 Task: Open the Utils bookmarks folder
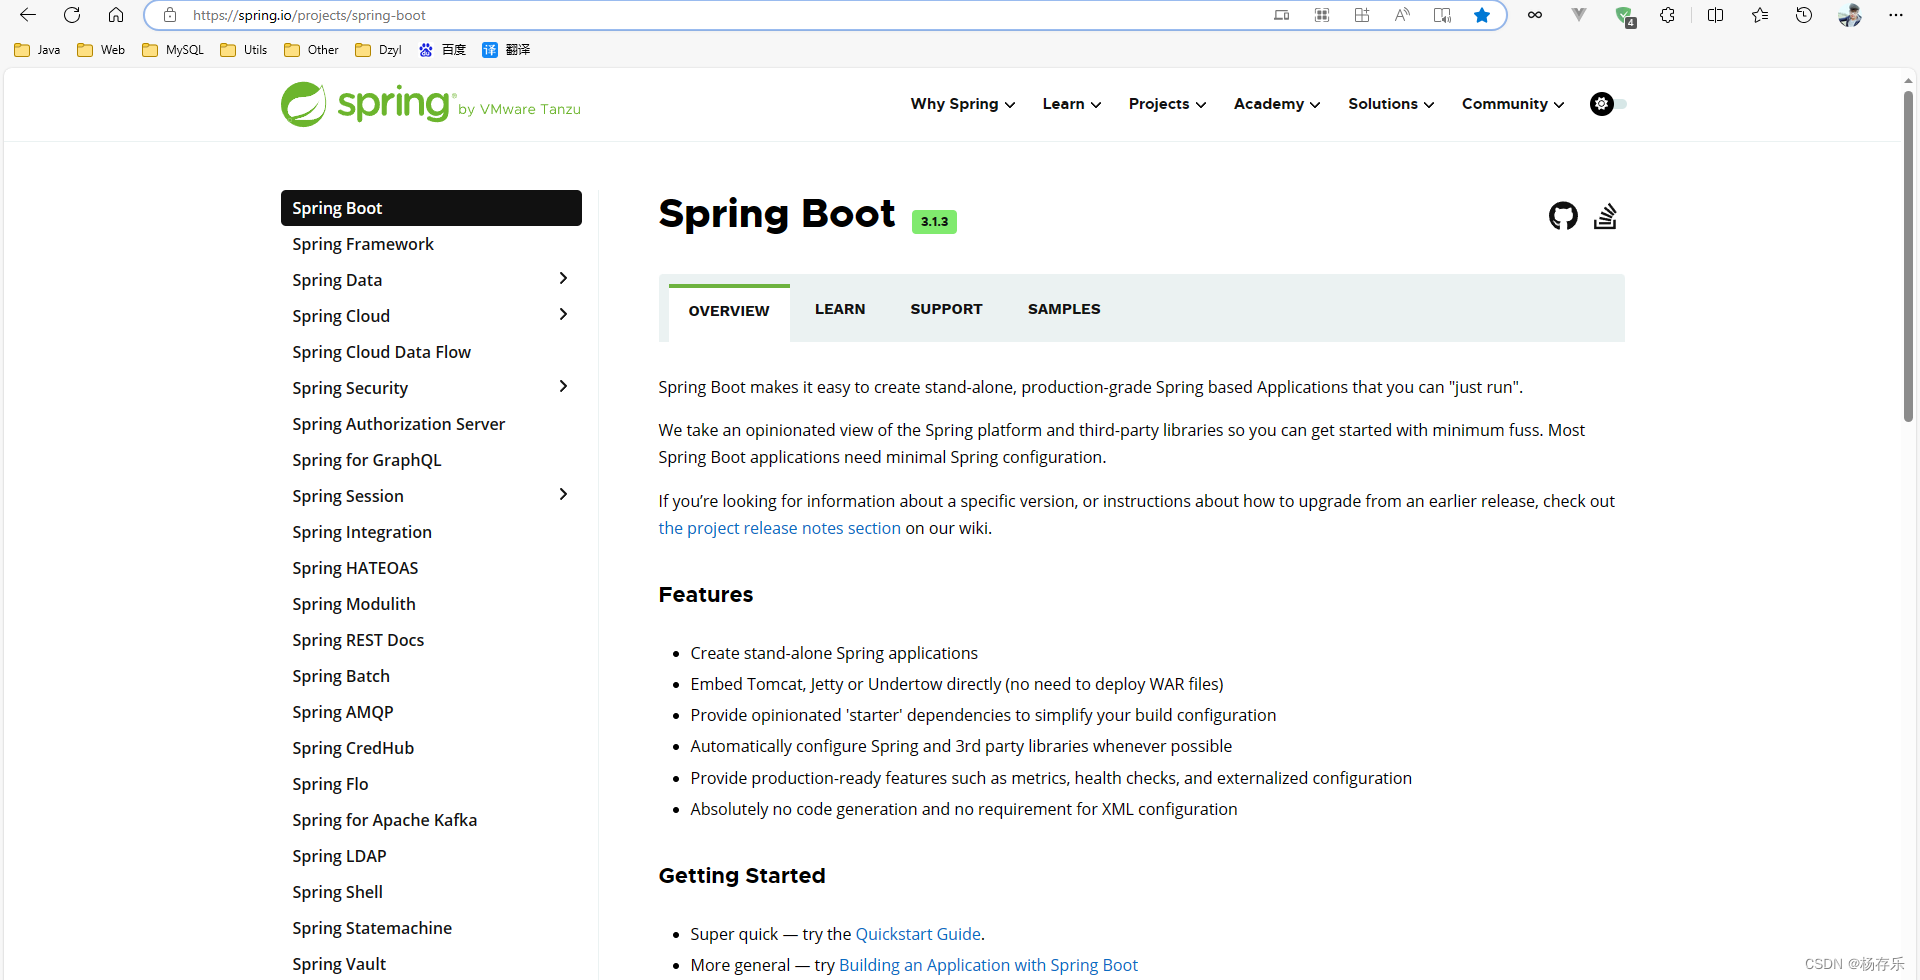point(244,50)
